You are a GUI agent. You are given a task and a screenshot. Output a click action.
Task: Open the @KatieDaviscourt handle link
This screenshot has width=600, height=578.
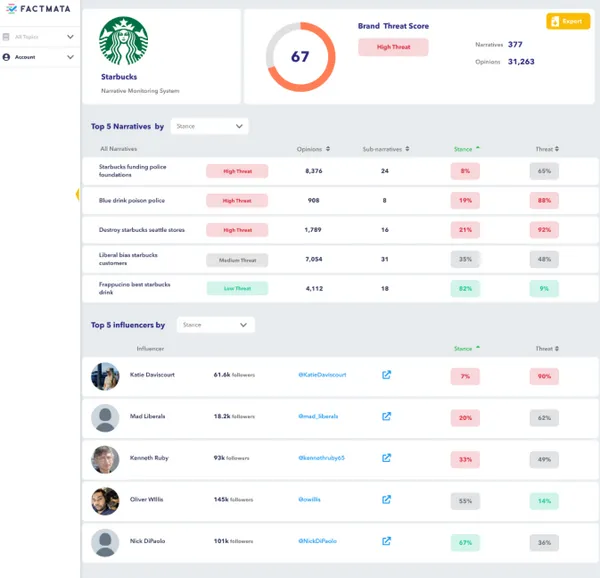click(x=322, y=375)
